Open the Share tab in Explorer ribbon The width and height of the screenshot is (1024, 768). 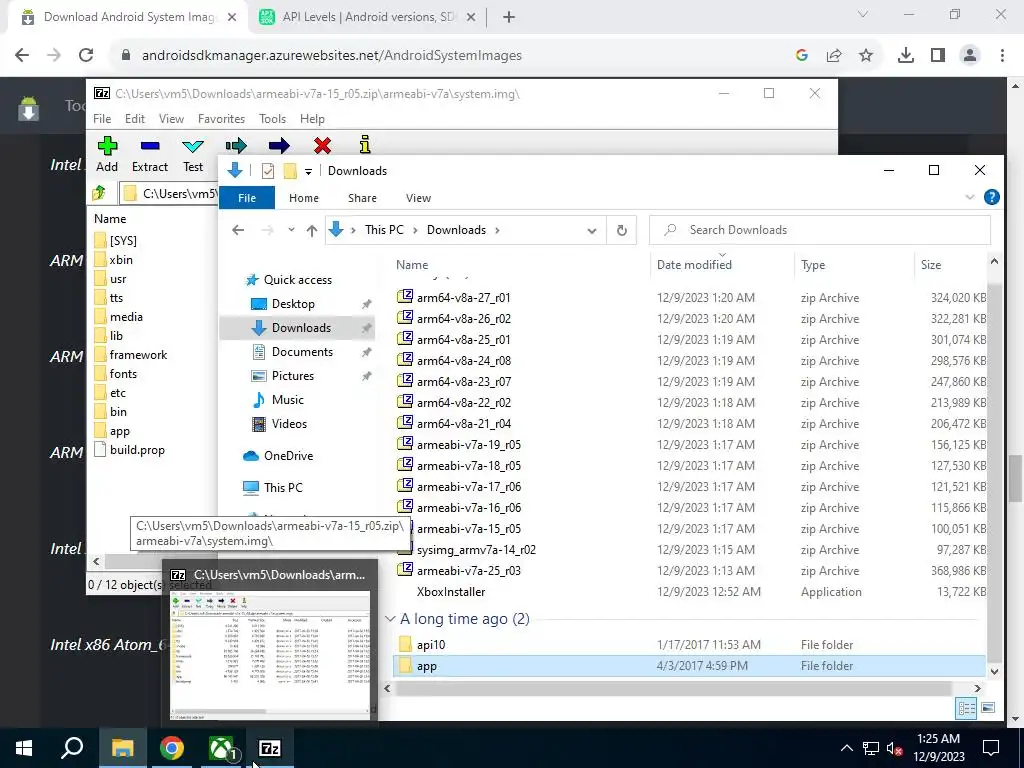pyautogui.click(x=362, y=198)
